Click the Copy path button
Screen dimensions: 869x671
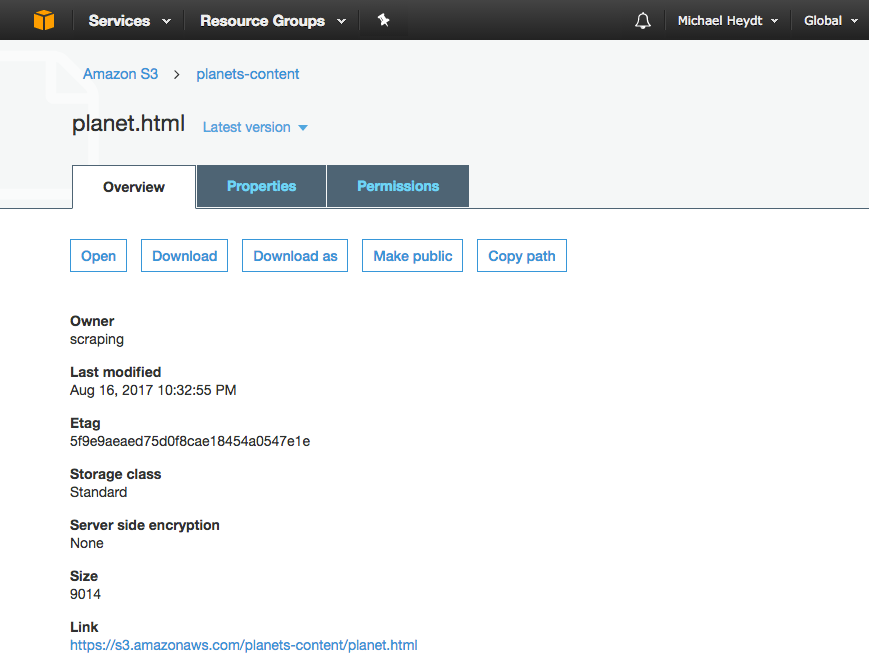522,256
